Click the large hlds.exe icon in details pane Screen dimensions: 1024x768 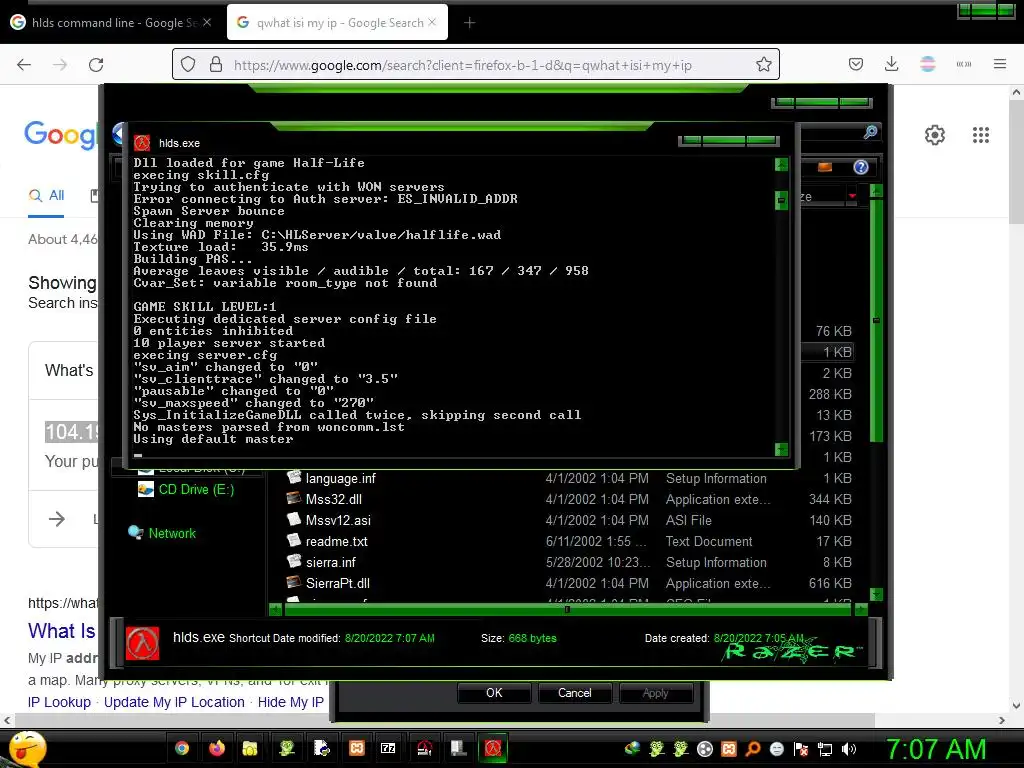[x=142, y=643]
